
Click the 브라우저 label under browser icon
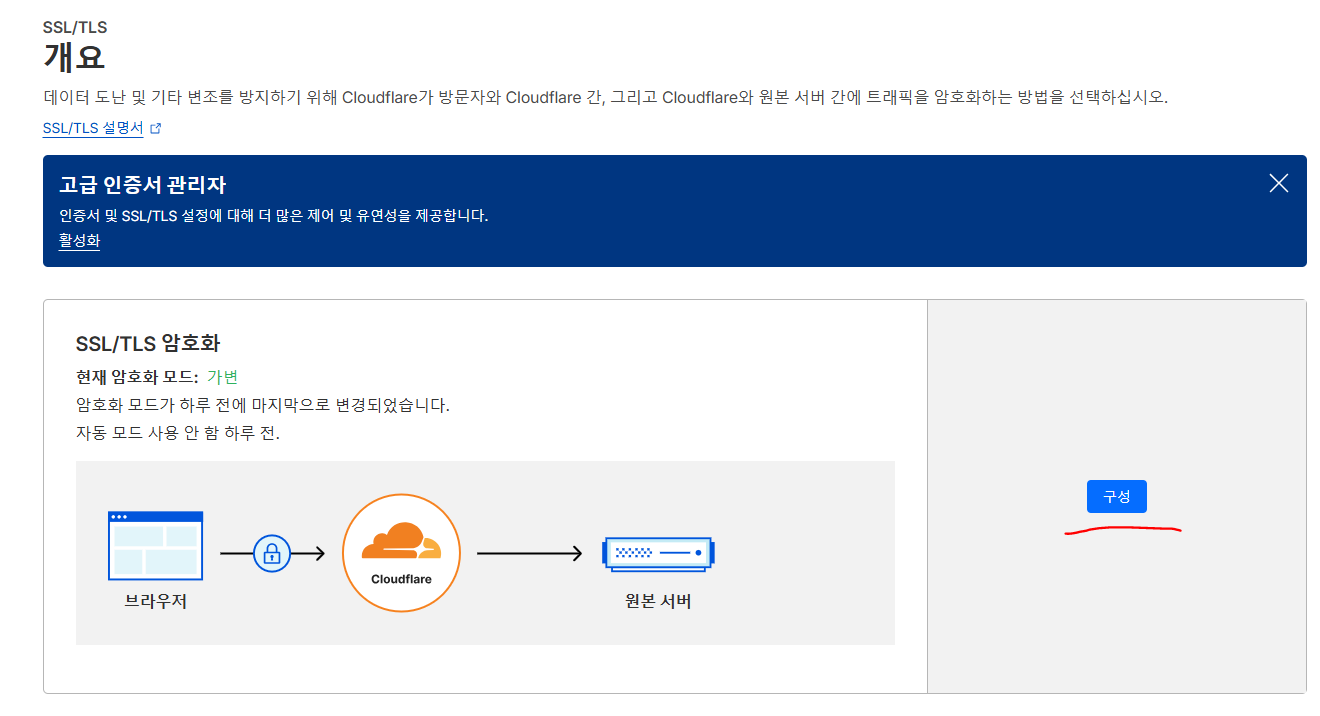pyautogui.click(x=155, y=602)
